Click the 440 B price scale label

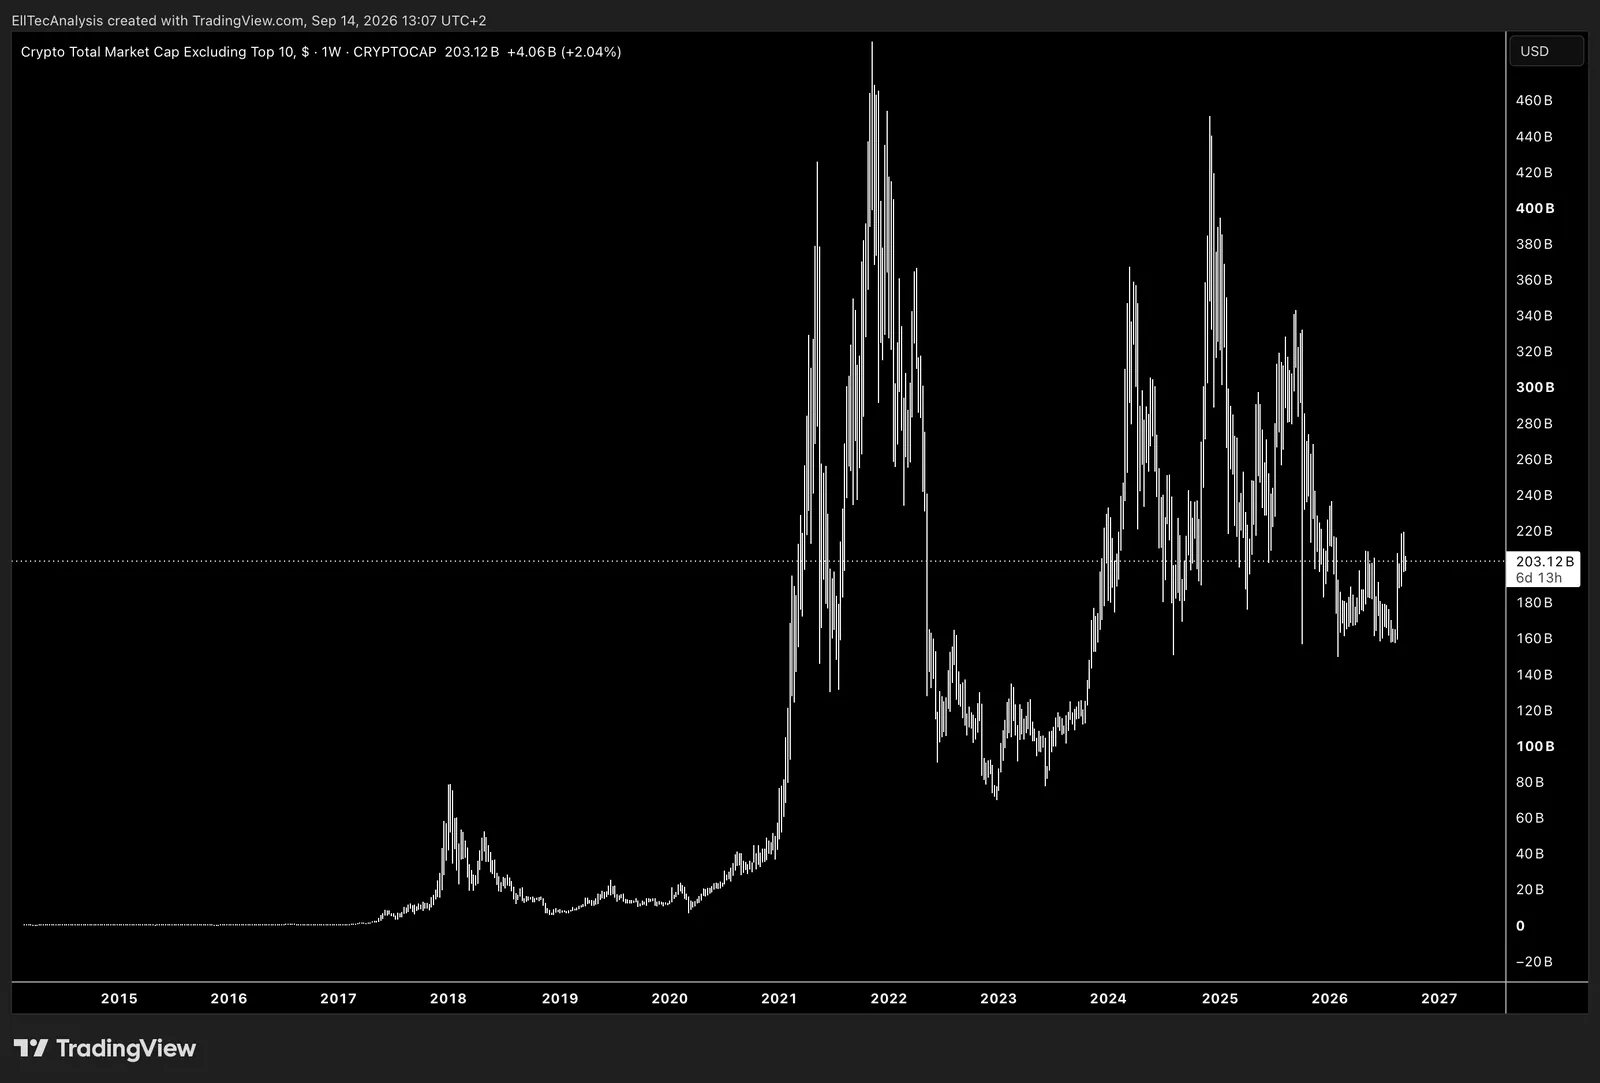1534,136
